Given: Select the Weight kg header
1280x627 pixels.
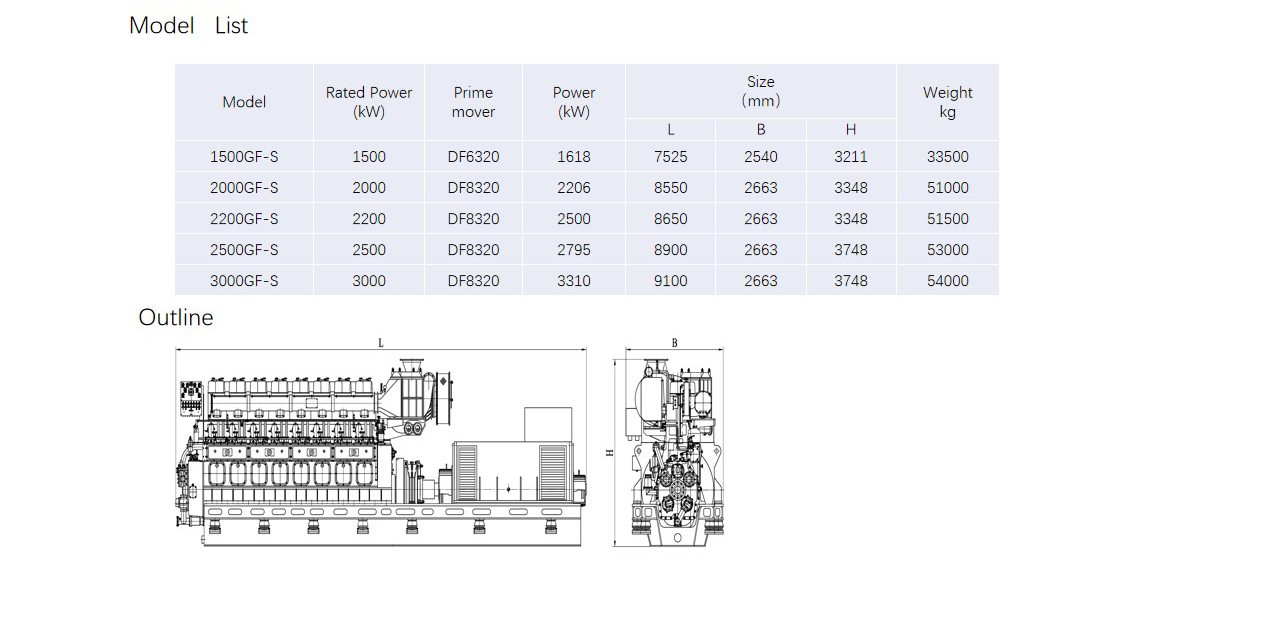Looking at the screenshot, I should pos(948,102).
